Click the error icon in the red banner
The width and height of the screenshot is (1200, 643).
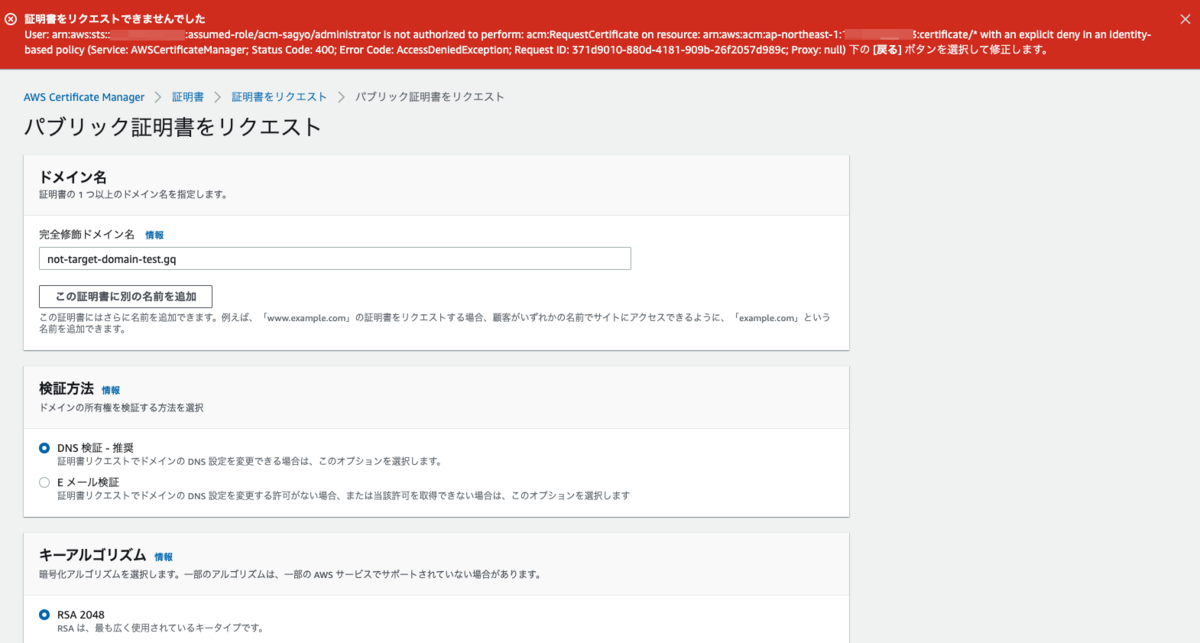(x=11, y=19)
